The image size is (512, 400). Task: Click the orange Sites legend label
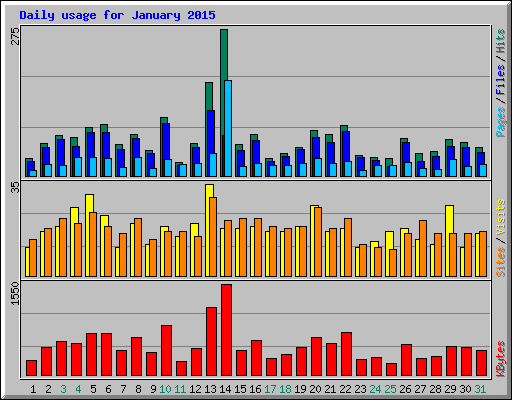coord(501,262)
